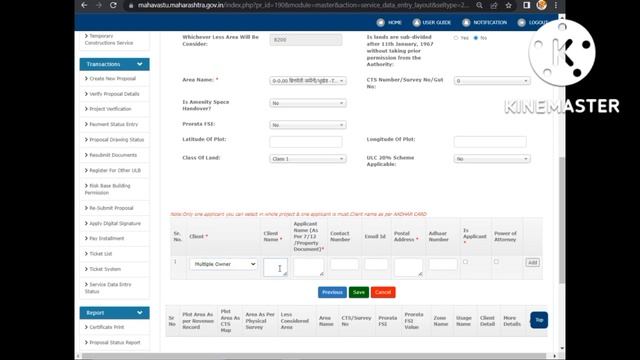Open browser profile avatar
640x360 pixels.
tap(542, 5)
